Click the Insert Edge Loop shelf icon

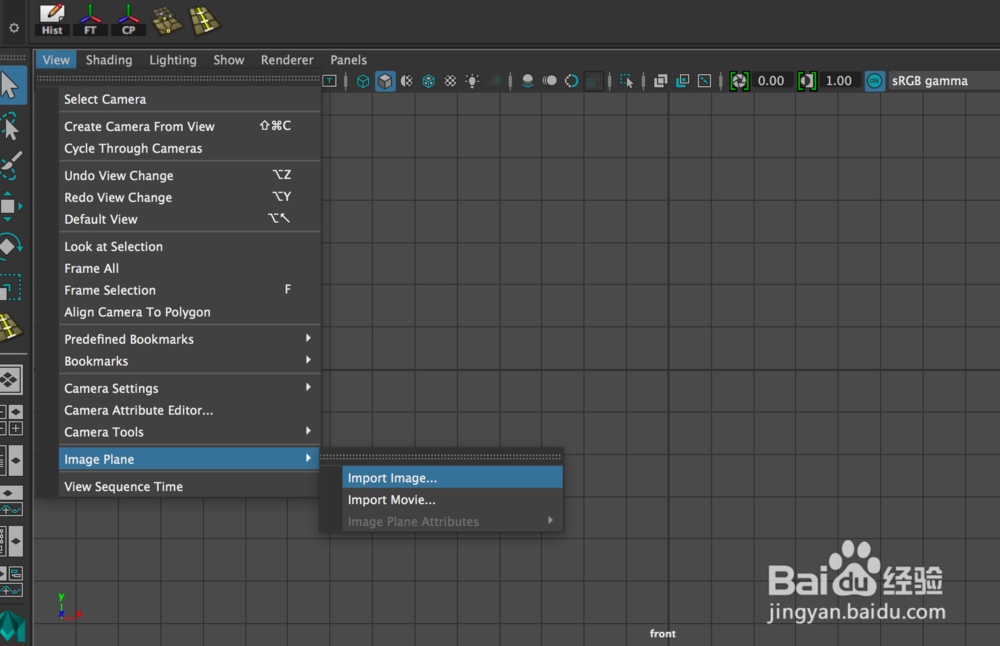(205, 20)
